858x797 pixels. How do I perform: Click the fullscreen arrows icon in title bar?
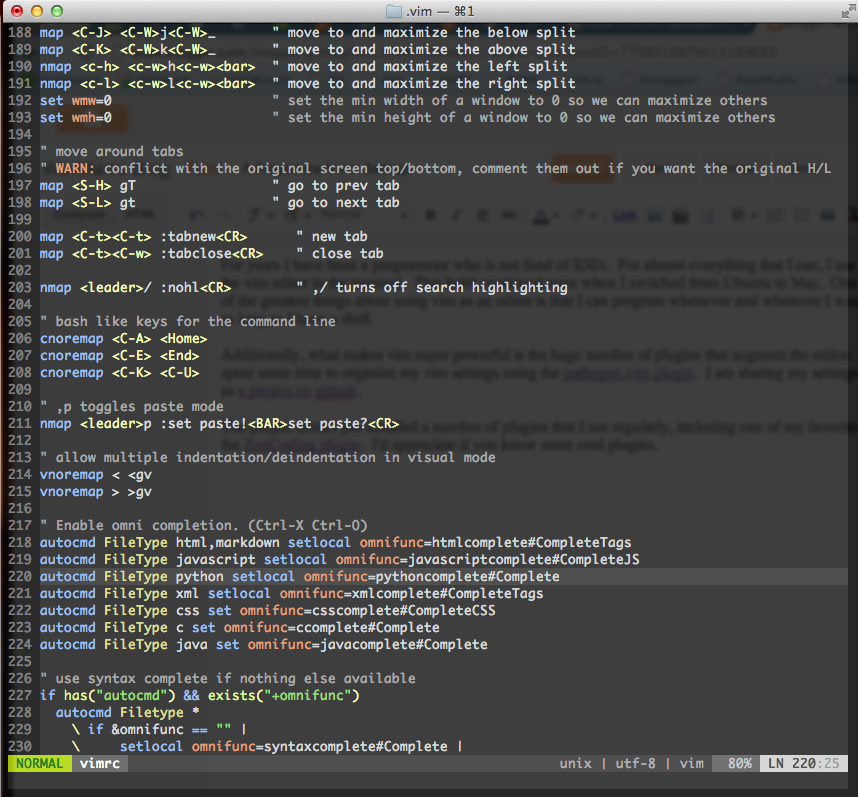point(849,11)
